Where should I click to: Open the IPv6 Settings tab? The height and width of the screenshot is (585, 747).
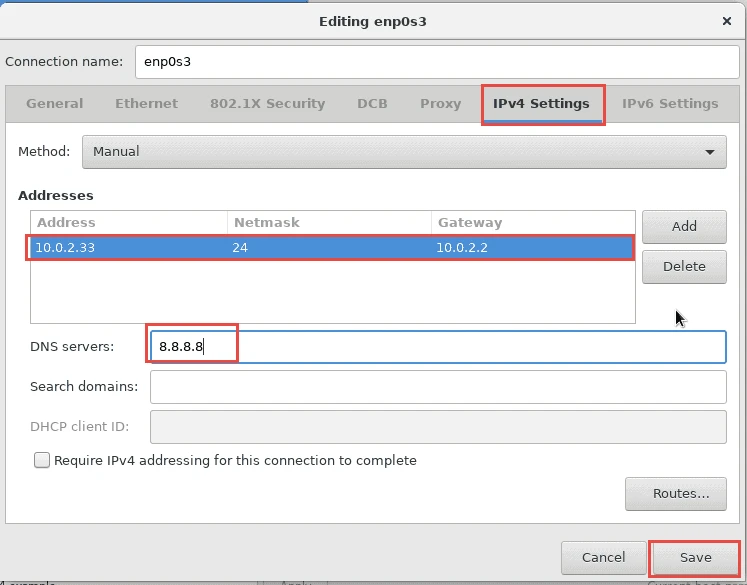tap(669, 103)
